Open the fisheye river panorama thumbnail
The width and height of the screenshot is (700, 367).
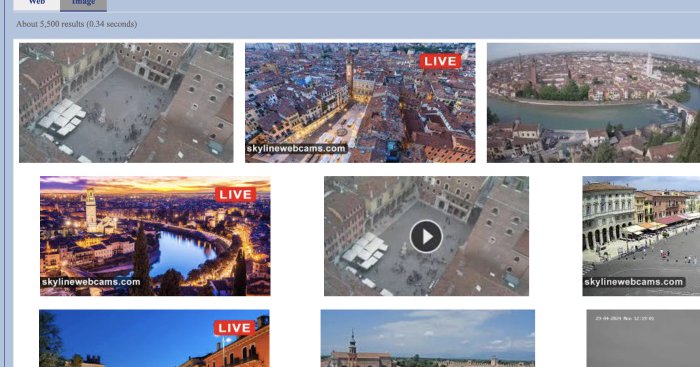click(593, 103)
